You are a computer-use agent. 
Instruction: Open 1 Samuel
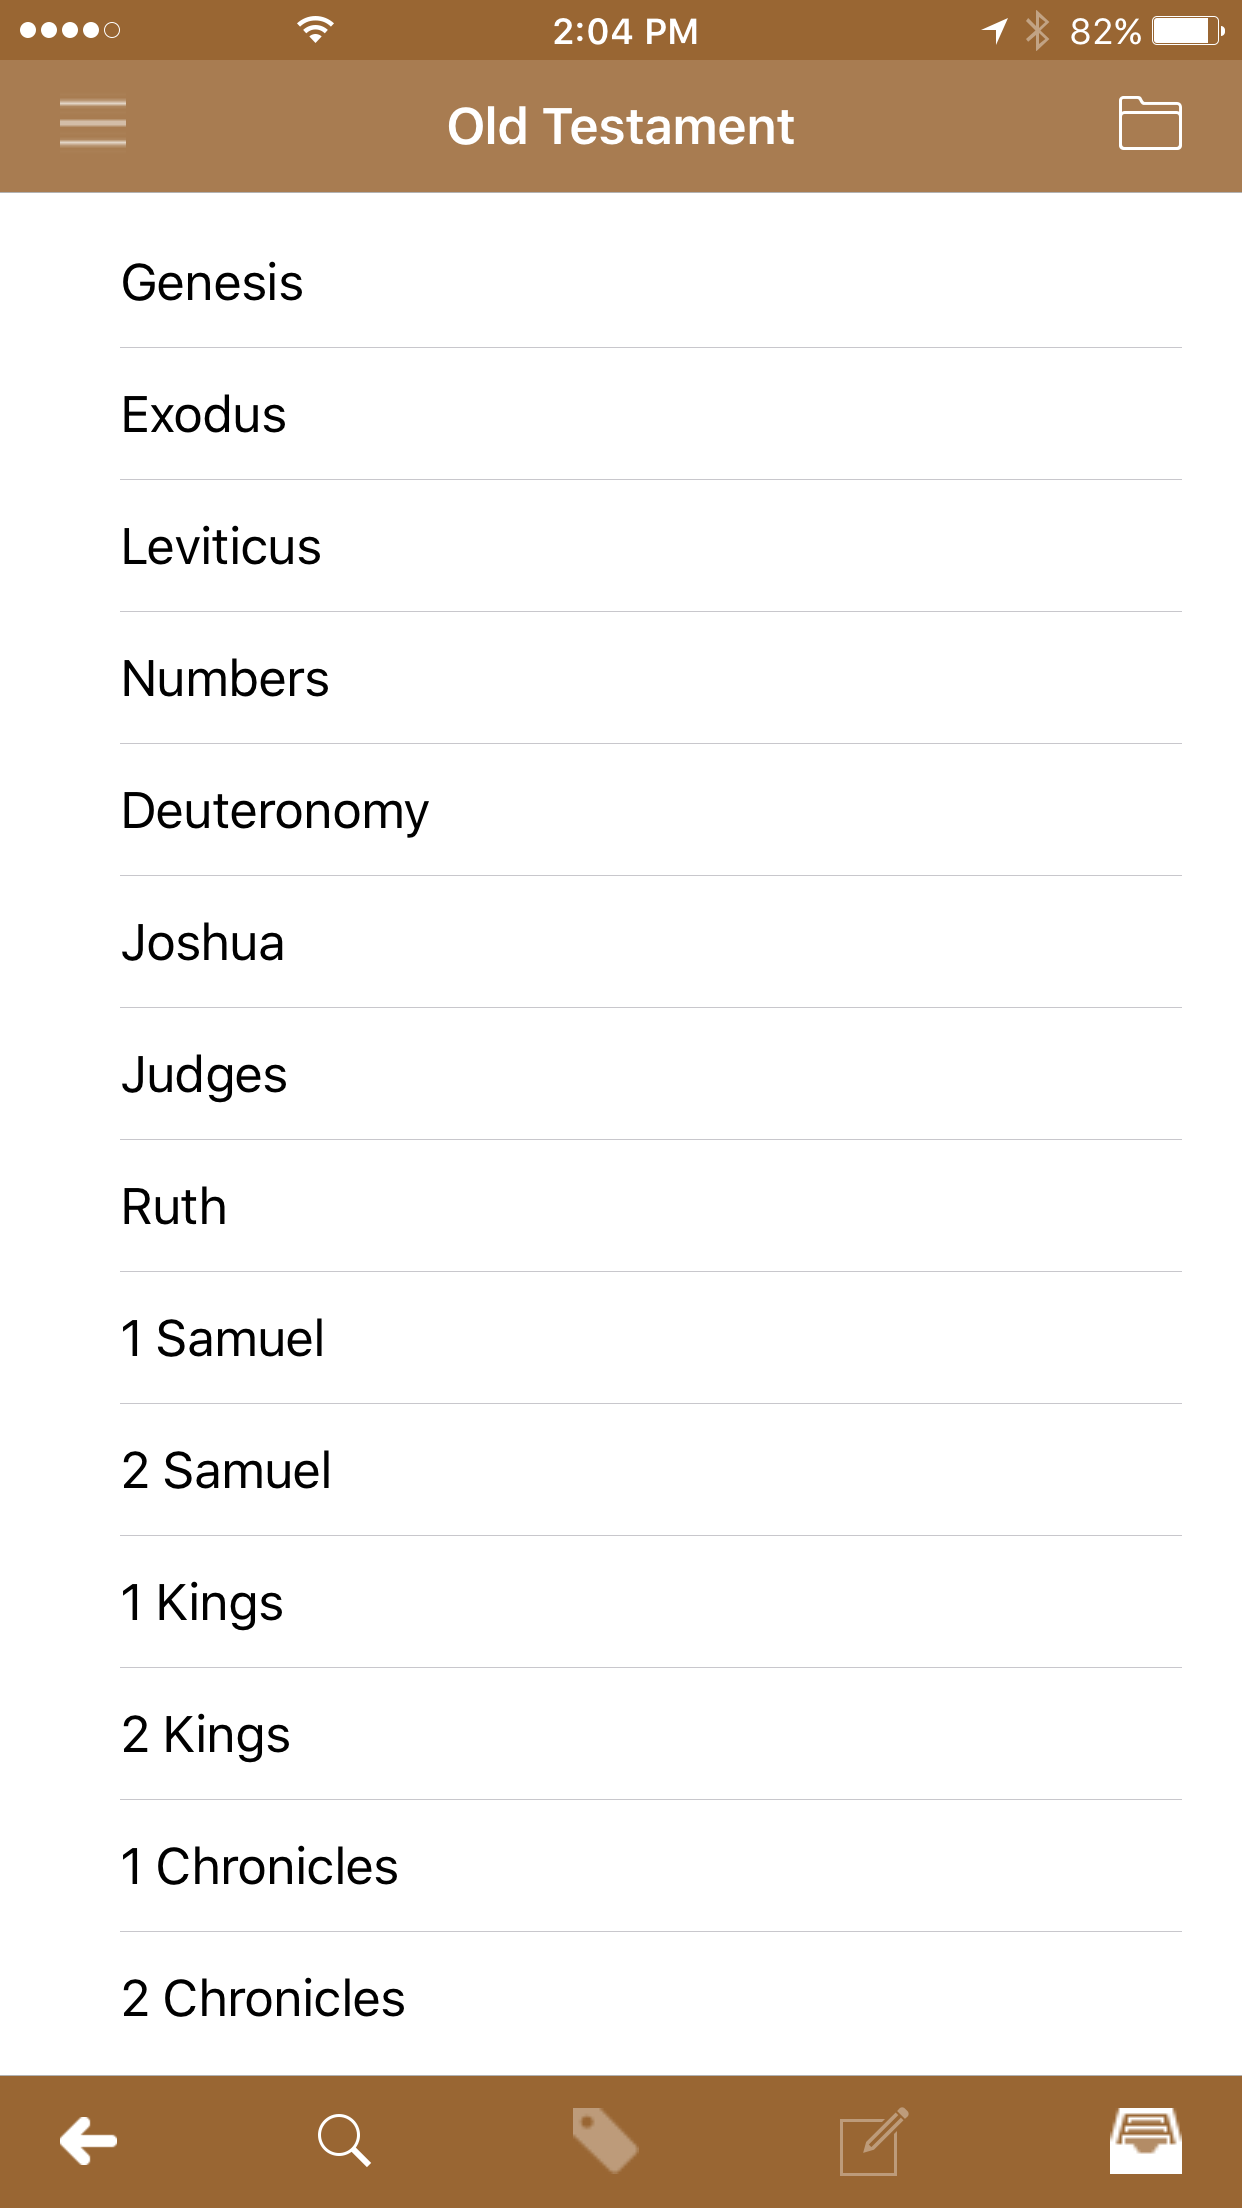click(x=222, y=1339)
